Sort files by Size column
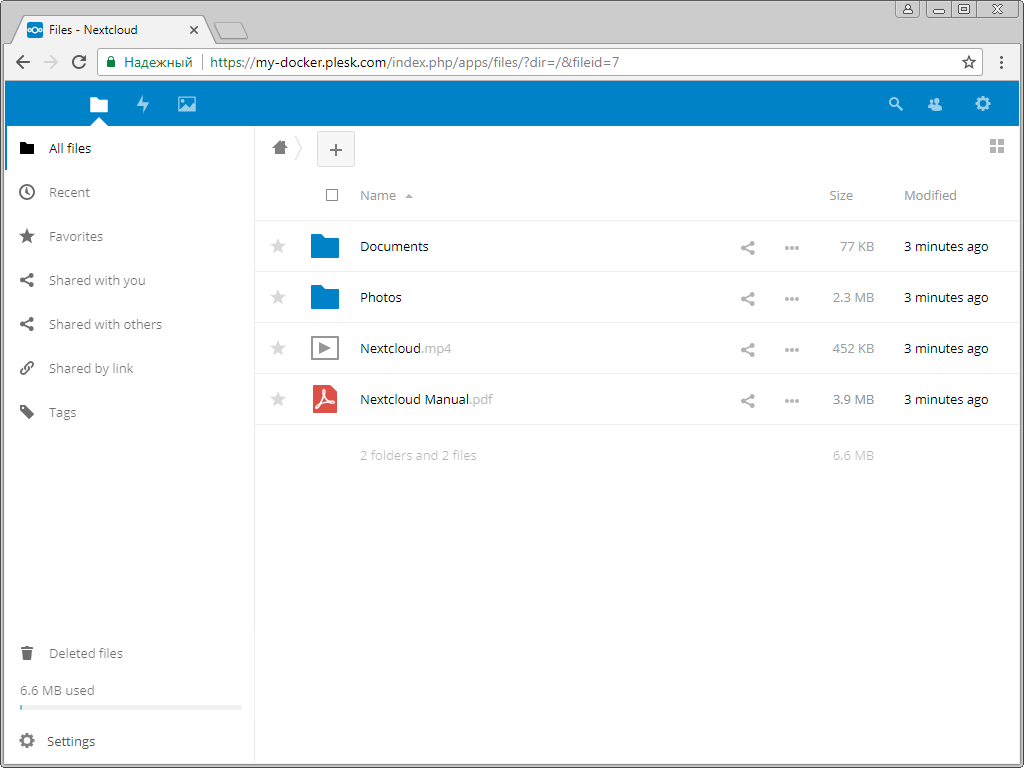This screenshot has width=1024, height=768. (x=841, y=195)
